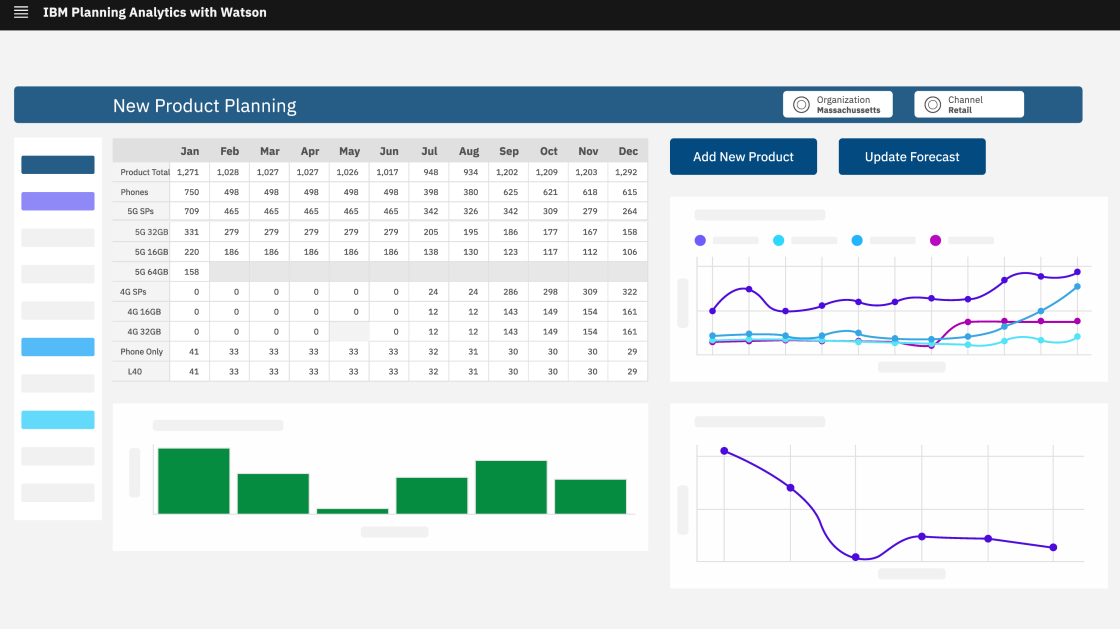Click the Channel selector circle icon
Screen dimensions: 1120x629
[x=933, y=105]
